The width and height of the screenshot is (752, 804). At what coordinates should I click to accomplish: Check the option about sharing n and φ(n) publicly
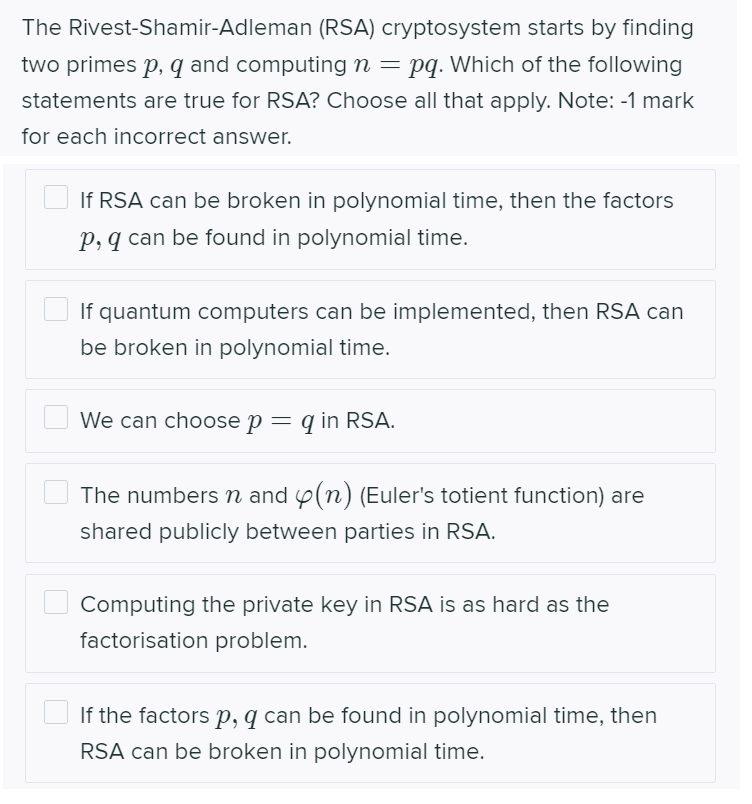55,493
